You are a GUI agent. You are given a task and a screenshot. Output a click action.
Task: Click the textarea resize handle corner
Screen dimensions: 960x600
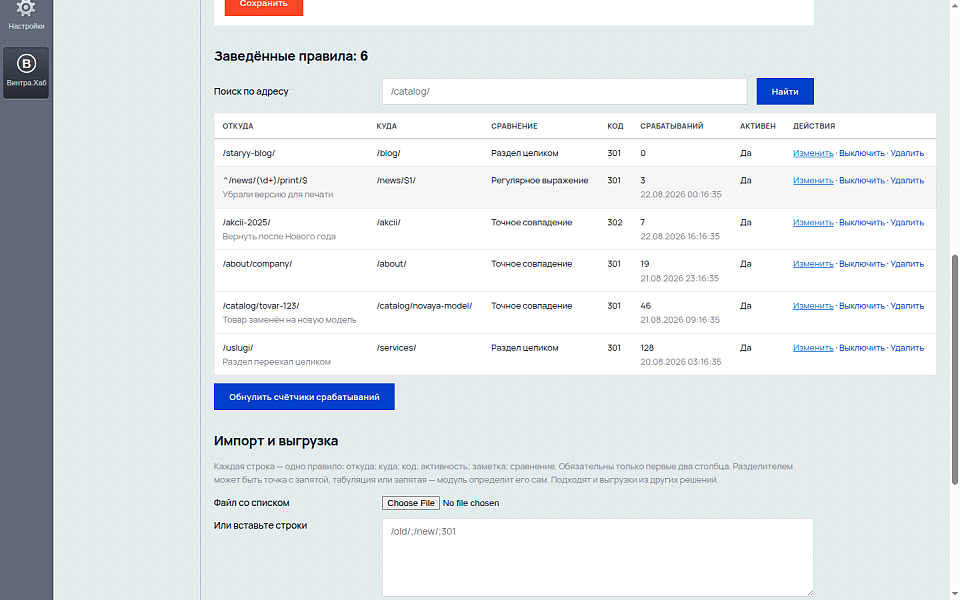(x=809, y=592)
